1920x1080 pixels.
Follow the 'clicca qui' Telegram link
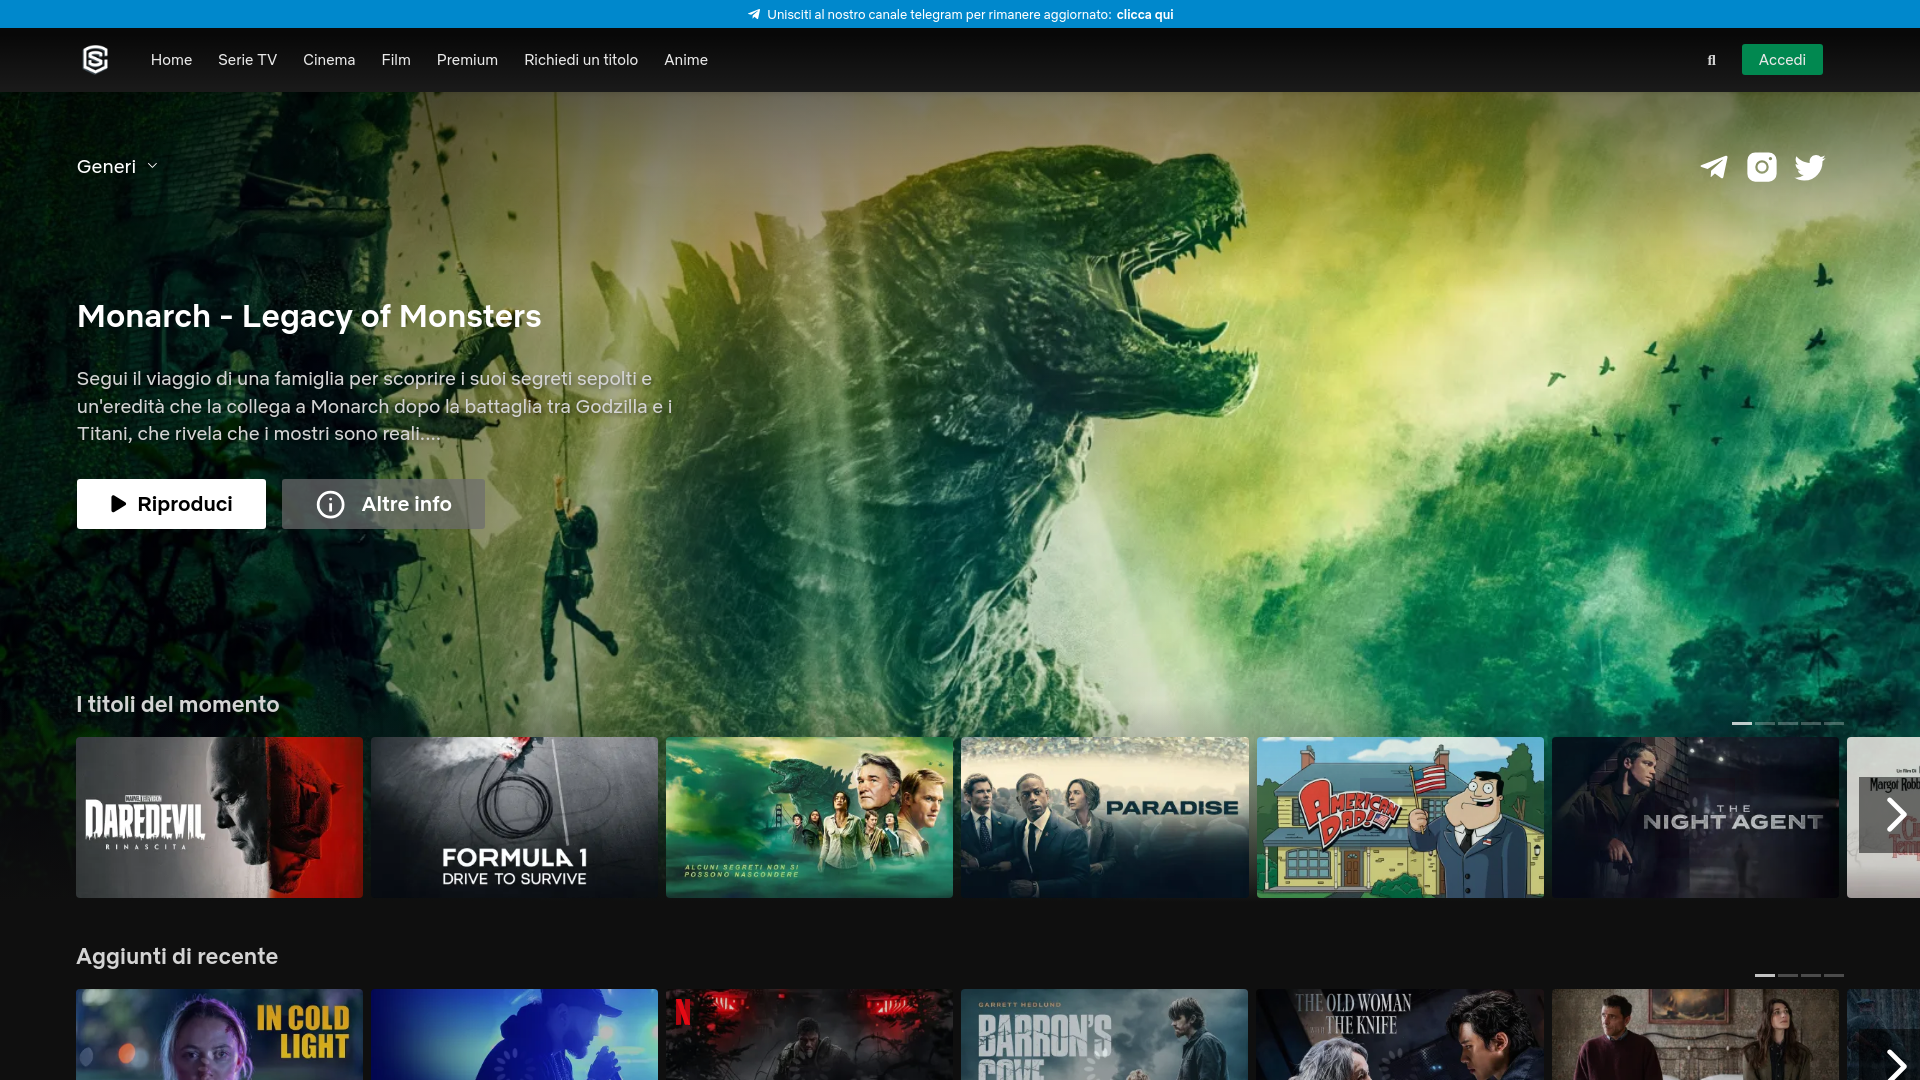(1145, 14)
